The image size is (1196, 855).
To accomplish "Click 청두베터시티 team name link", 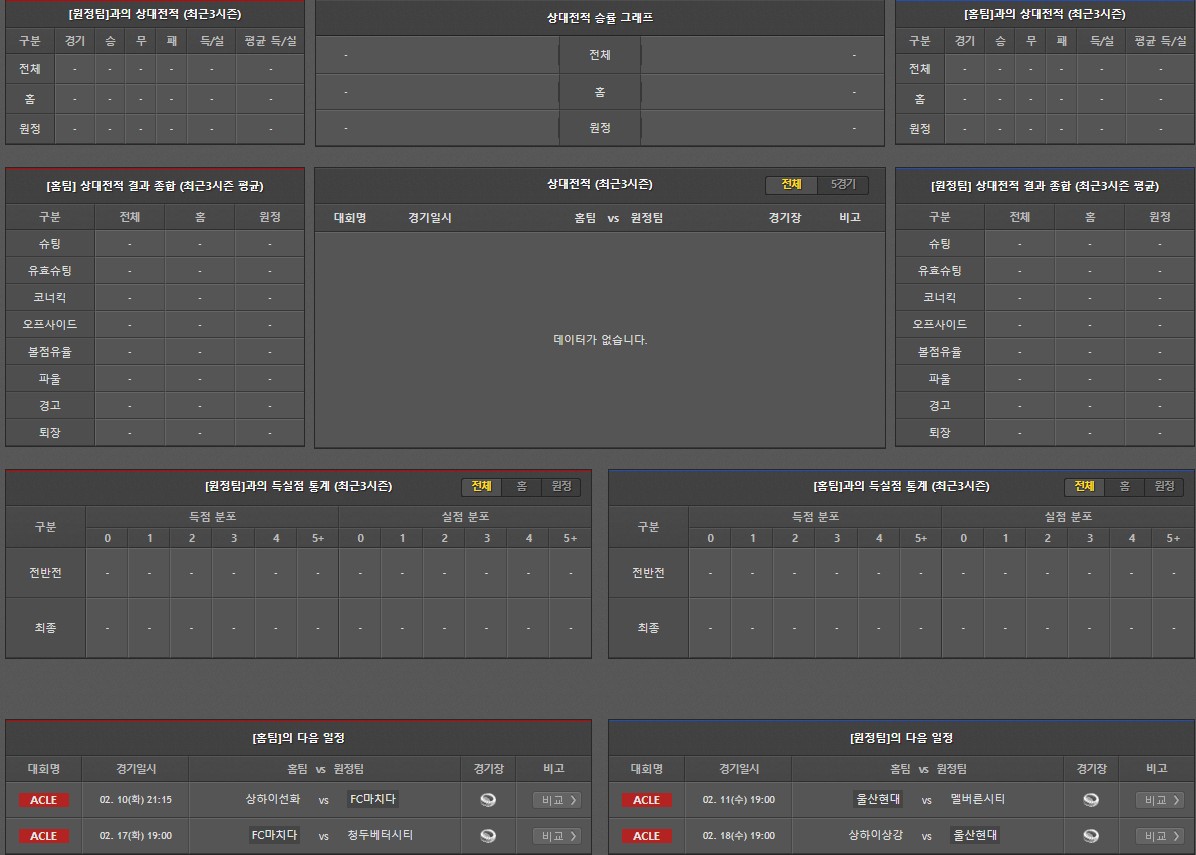I will point(380,835).
